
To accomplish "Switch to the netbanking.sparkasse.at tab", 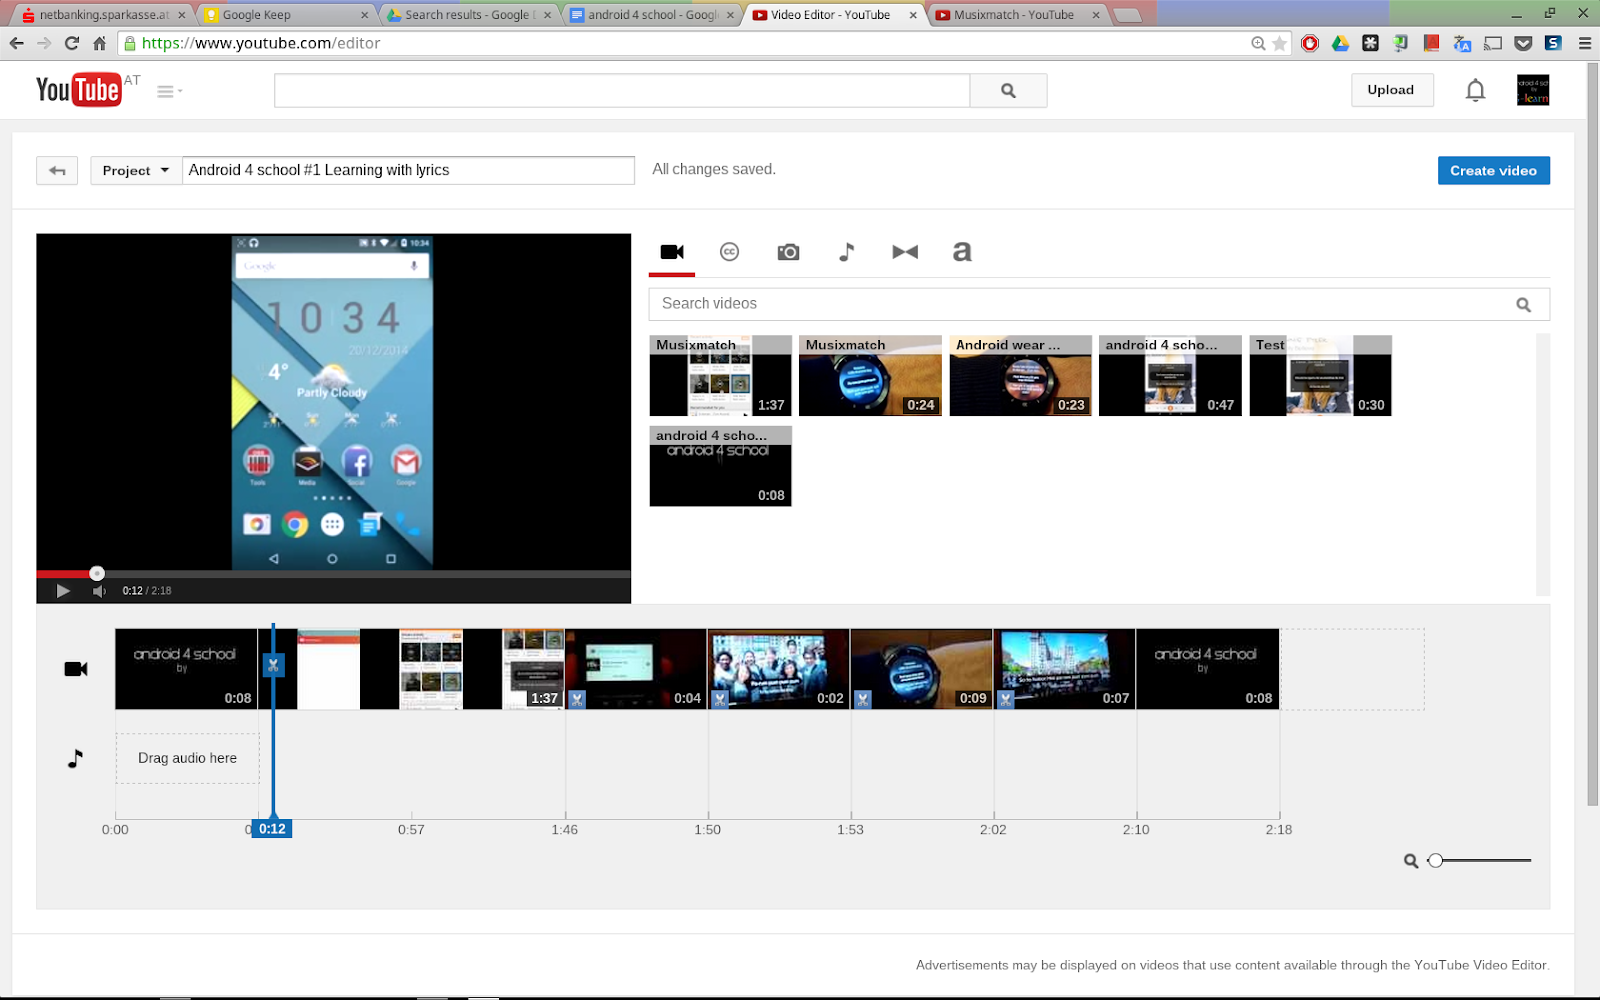I will 103,15.
